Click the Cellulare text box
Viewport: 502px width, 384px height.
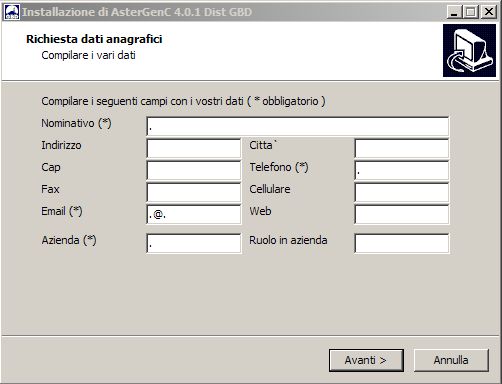[x=402, y=192]
